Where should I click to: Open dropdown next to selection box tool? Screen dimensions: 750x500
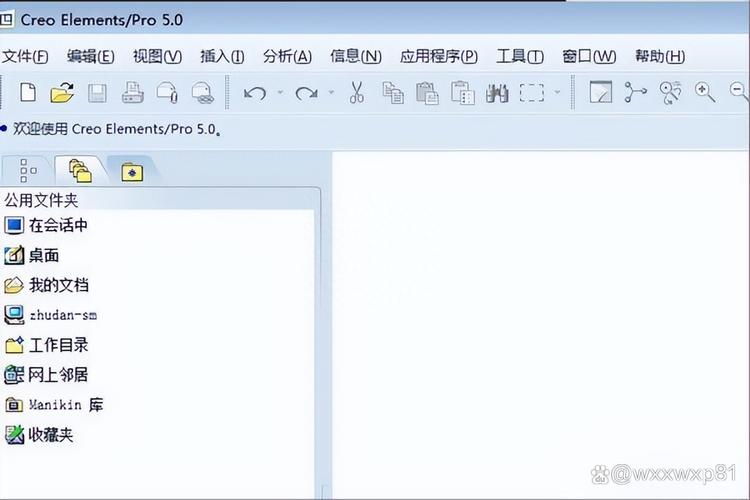pyautogui.click(x=557, y=92)
